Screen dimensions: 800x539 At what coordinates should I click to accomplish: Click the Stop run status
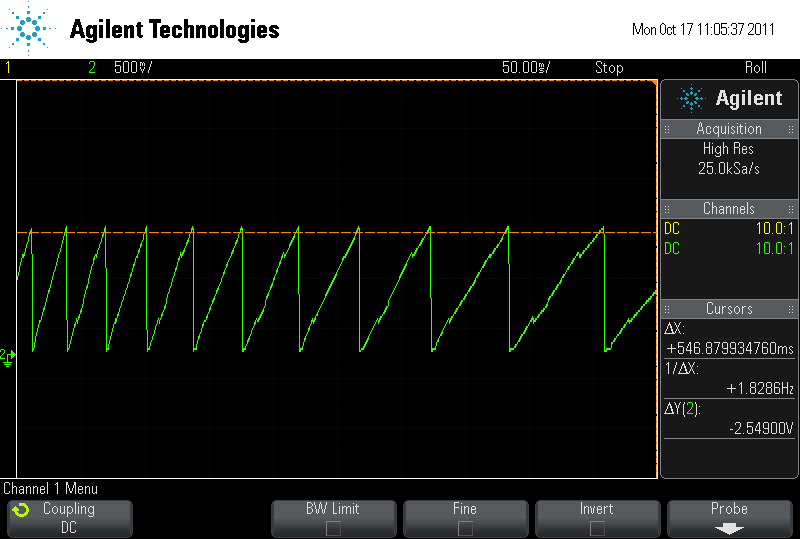(609, 67)
